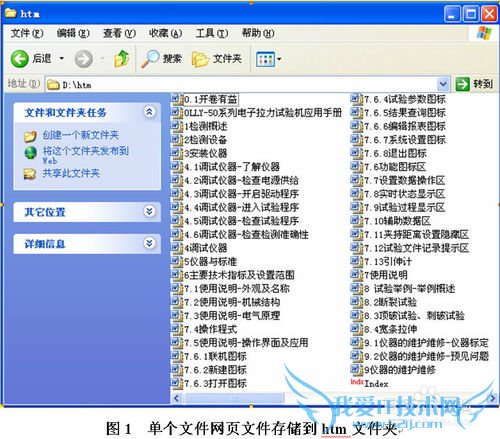Viewport: 500px width, 439px height.
Task: Click the horizontal scrollbar left arrow
Action: pyautogui.click(x=176, y=398)
